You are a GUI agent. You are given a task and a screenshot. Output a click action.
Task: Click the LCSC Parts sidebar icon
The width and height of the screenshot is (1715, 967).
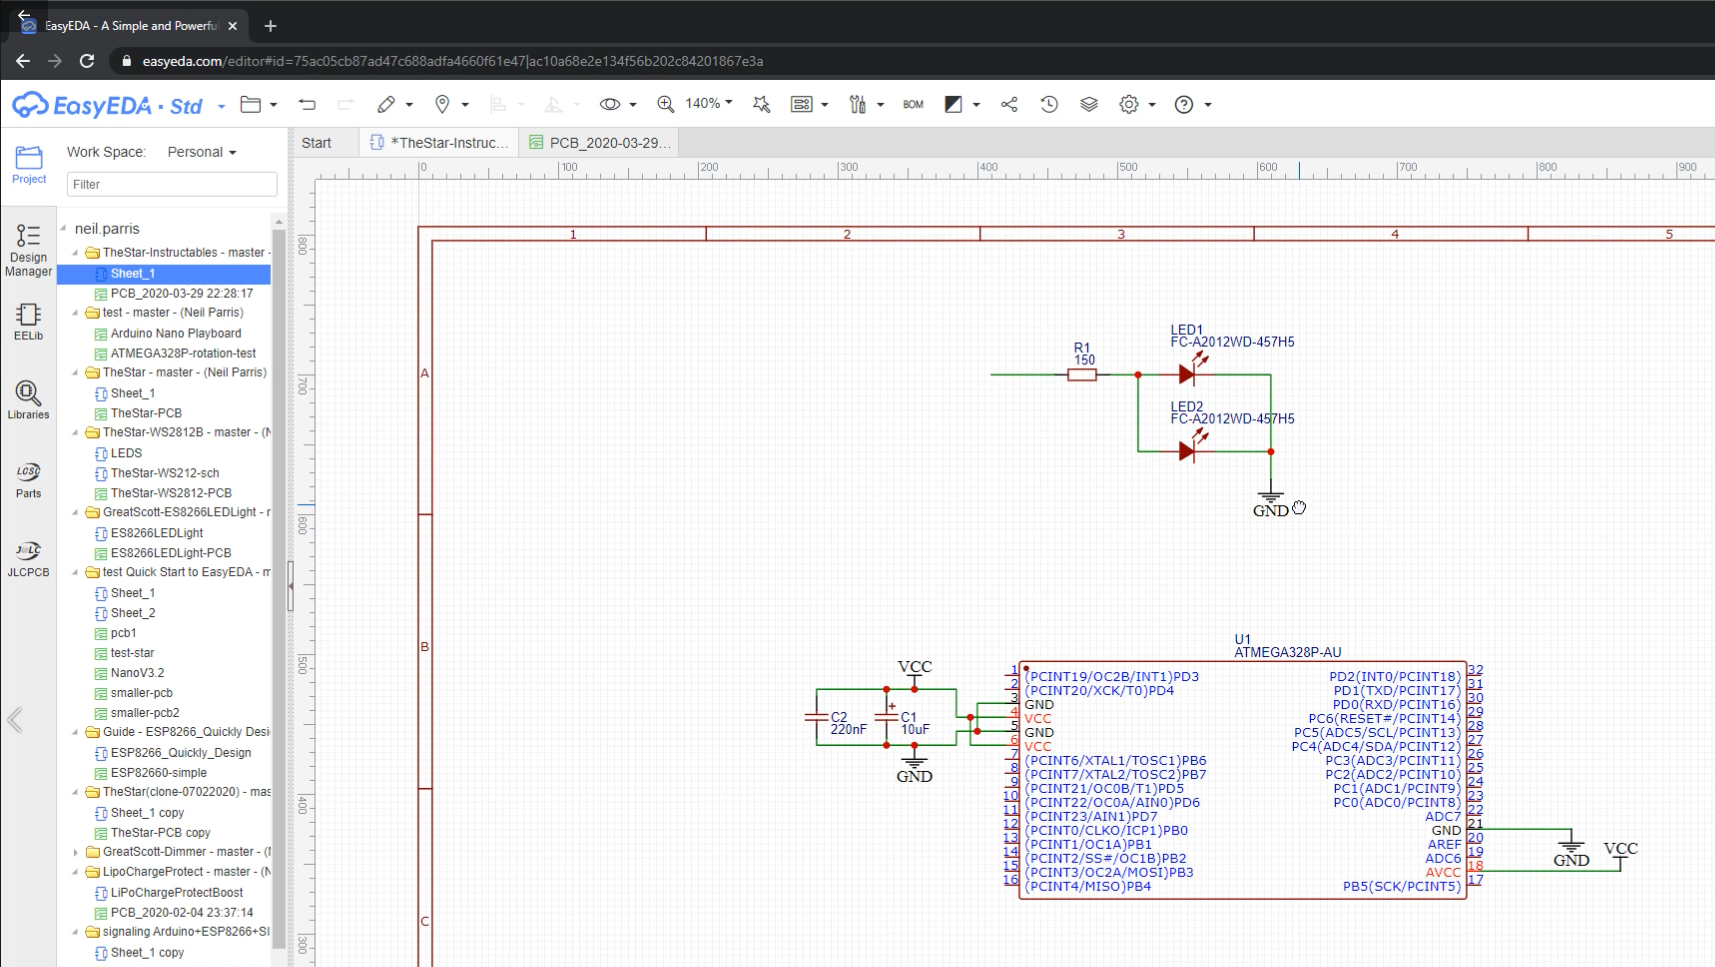click(x=28, y=478)
